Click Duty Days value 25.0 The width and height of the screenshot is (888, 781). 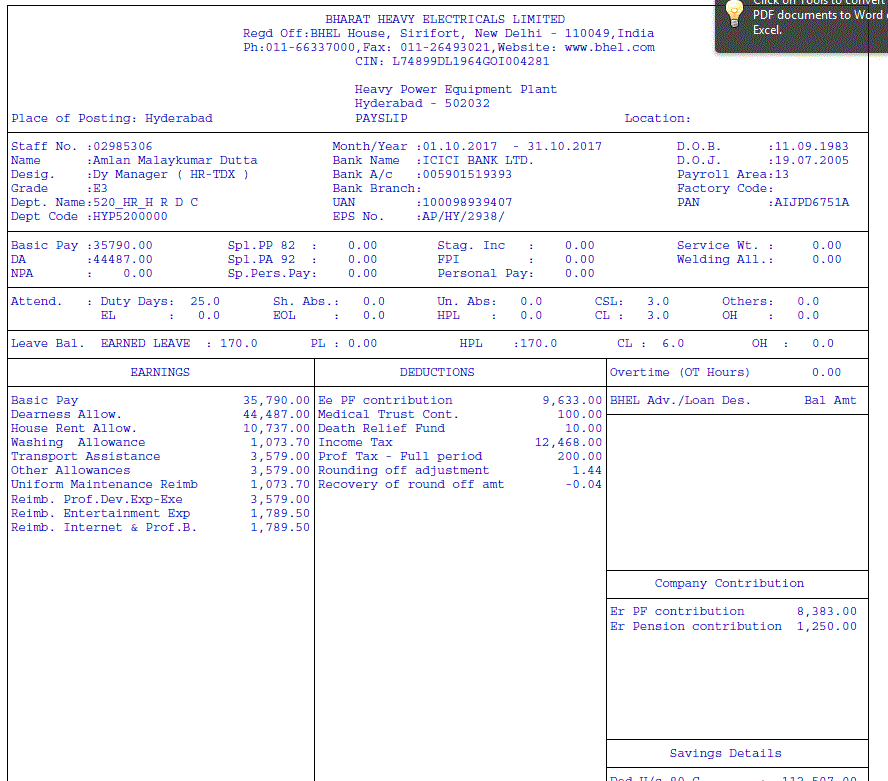[x=205, y=301]
